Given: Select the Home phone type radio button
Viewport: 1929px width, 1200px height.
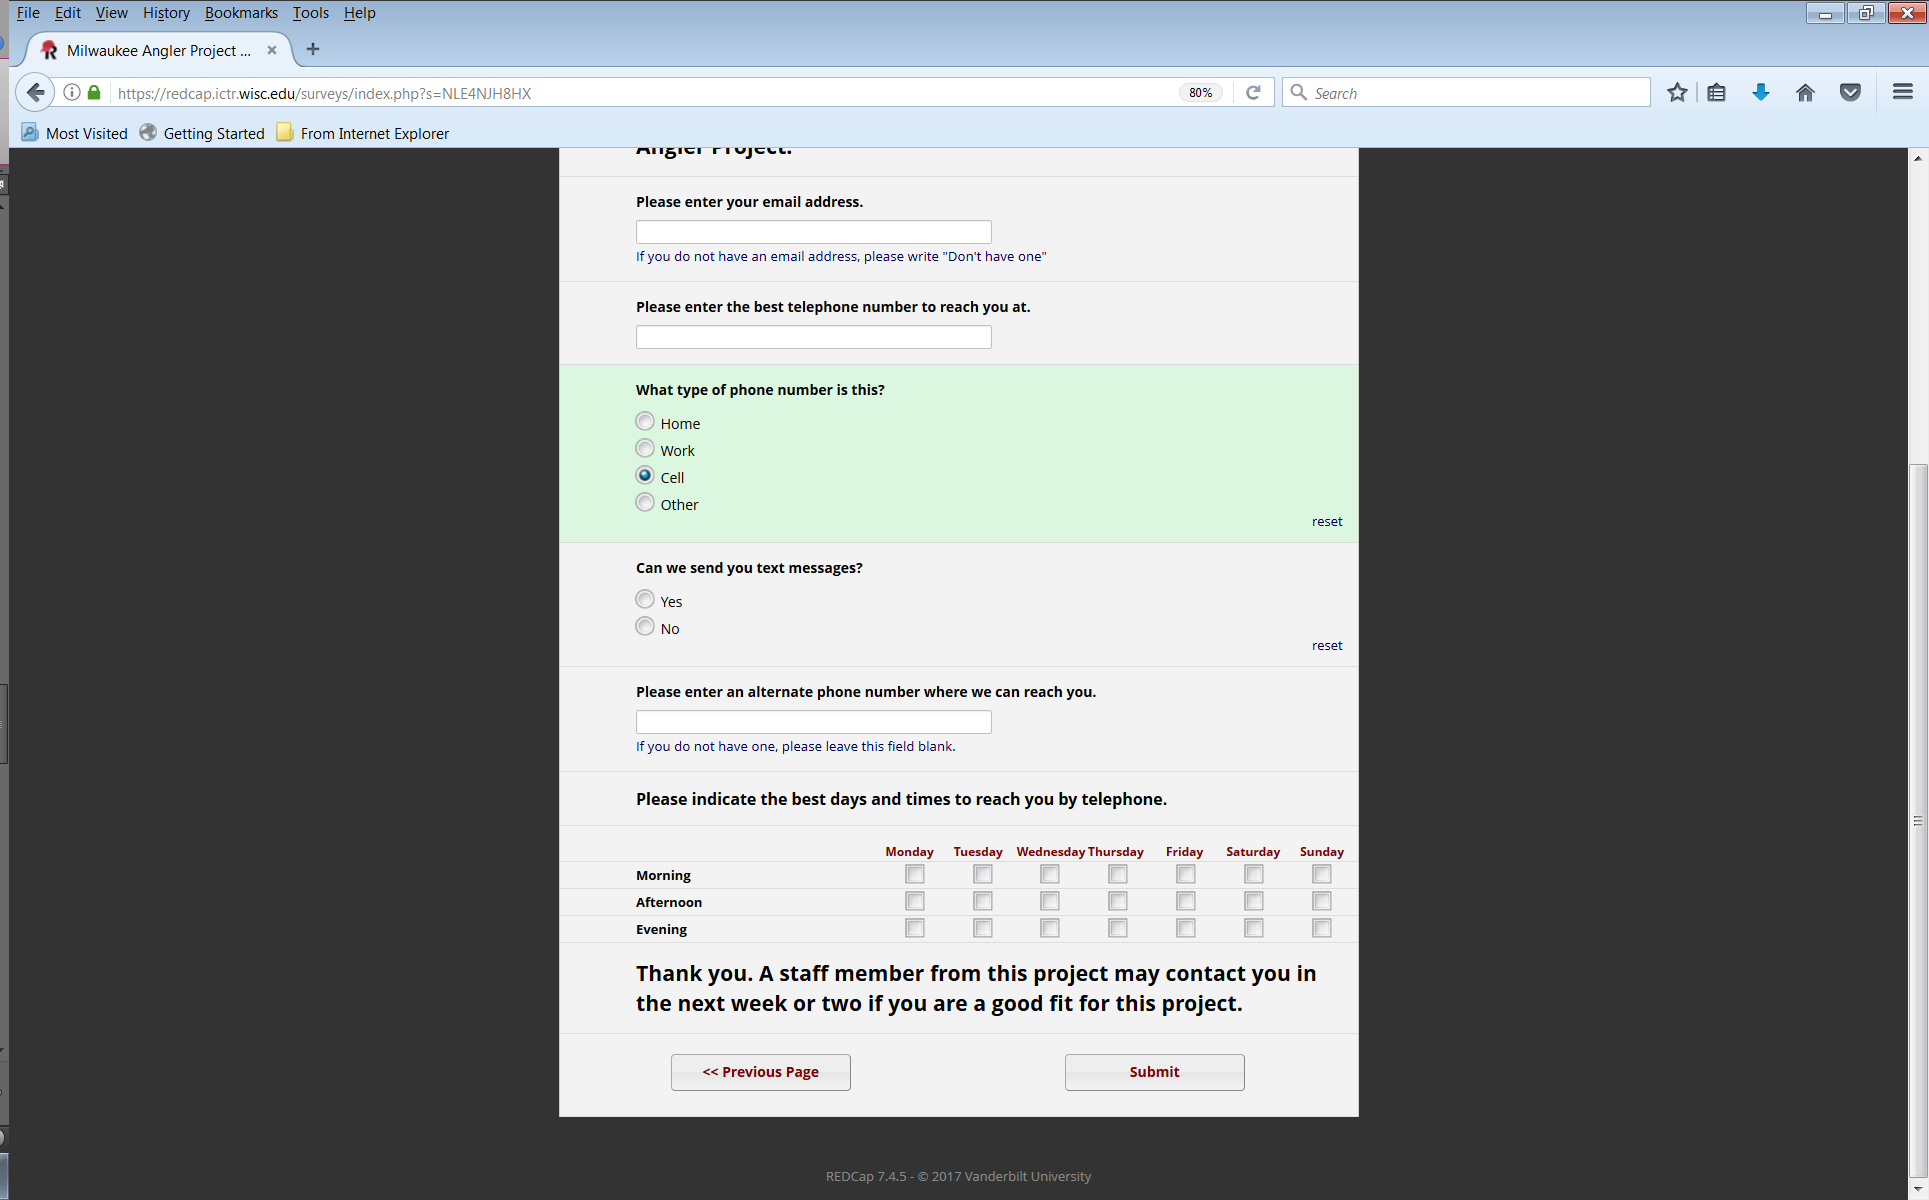Looking at the screenshot, I should (x=645, y=422).
